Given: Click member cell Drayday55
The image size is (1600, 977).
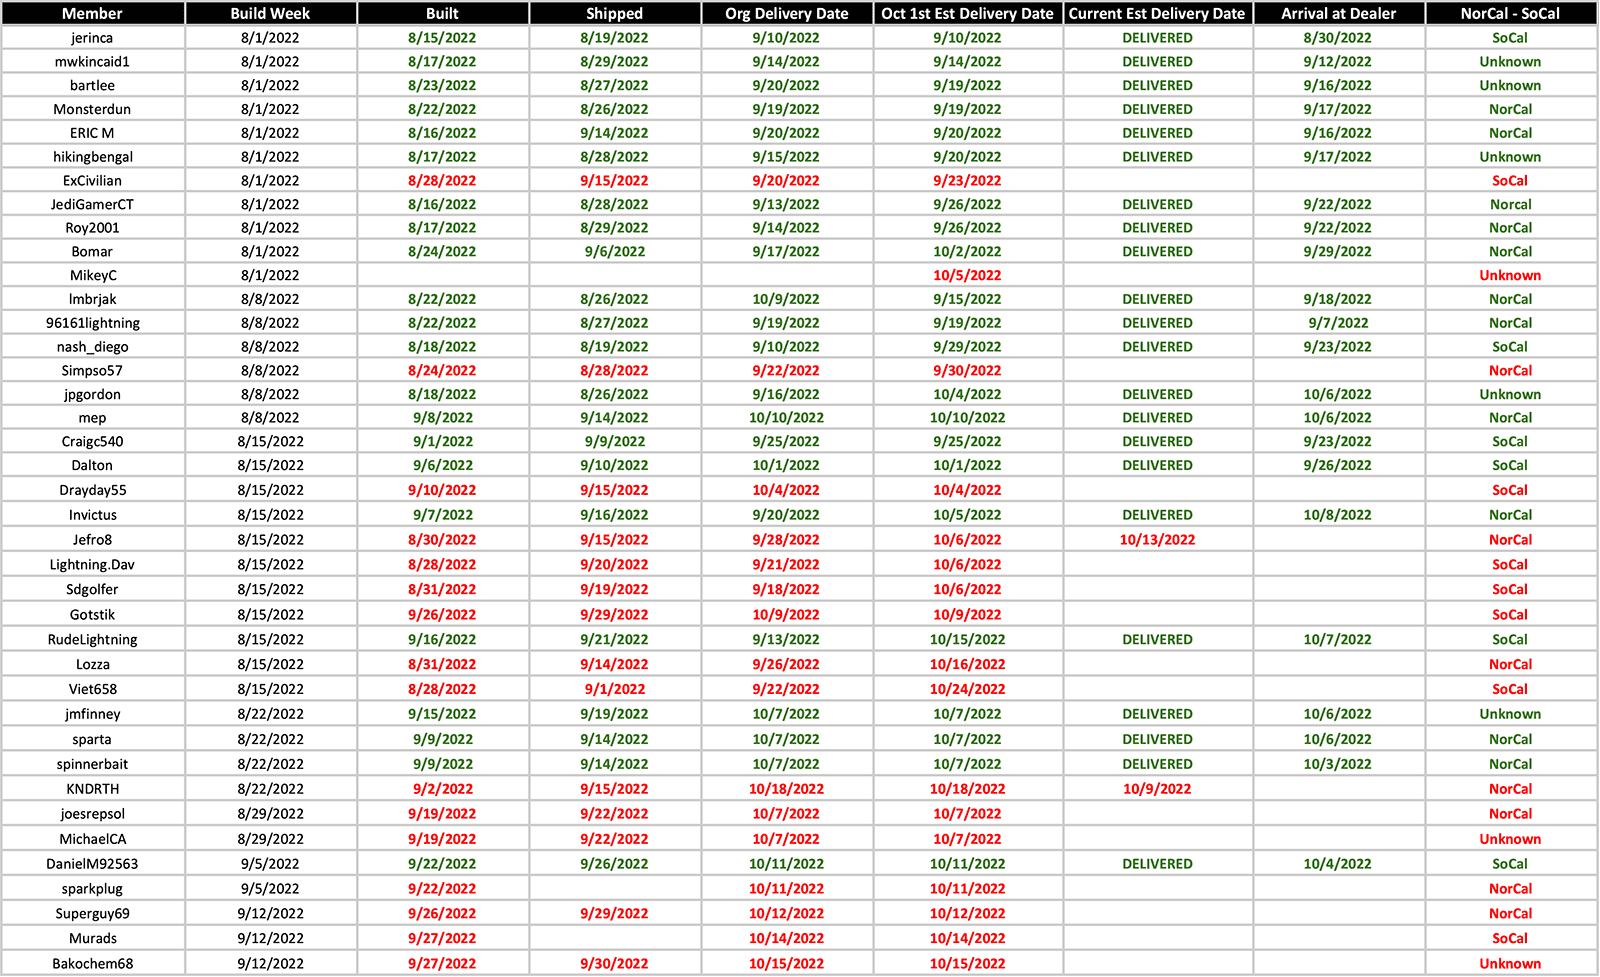Looking at the screenshot, I should coord(93,490).
